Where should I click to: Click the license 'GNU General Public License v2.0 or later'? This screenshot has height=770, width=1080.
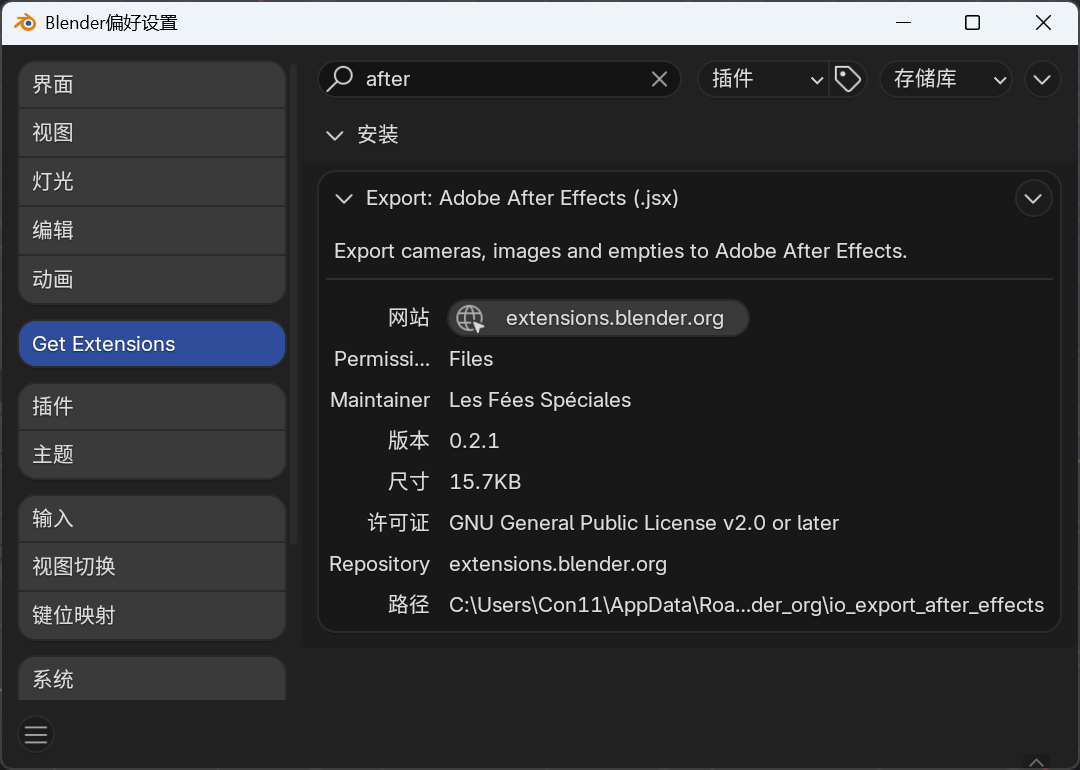[644, 523]
